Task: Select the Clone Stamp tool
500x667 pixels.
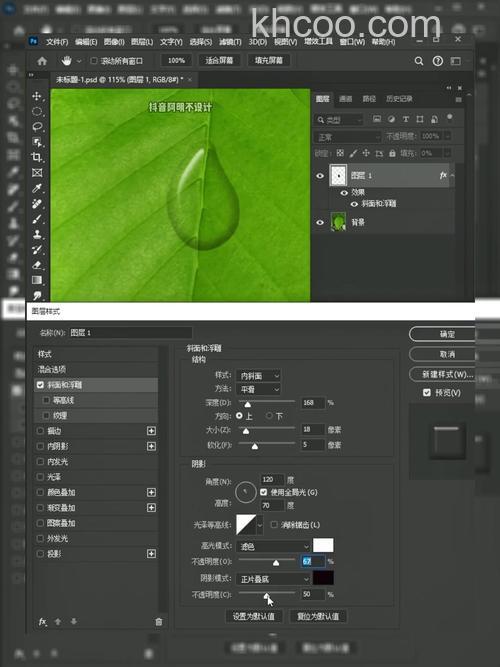Action: coord(37,234)
